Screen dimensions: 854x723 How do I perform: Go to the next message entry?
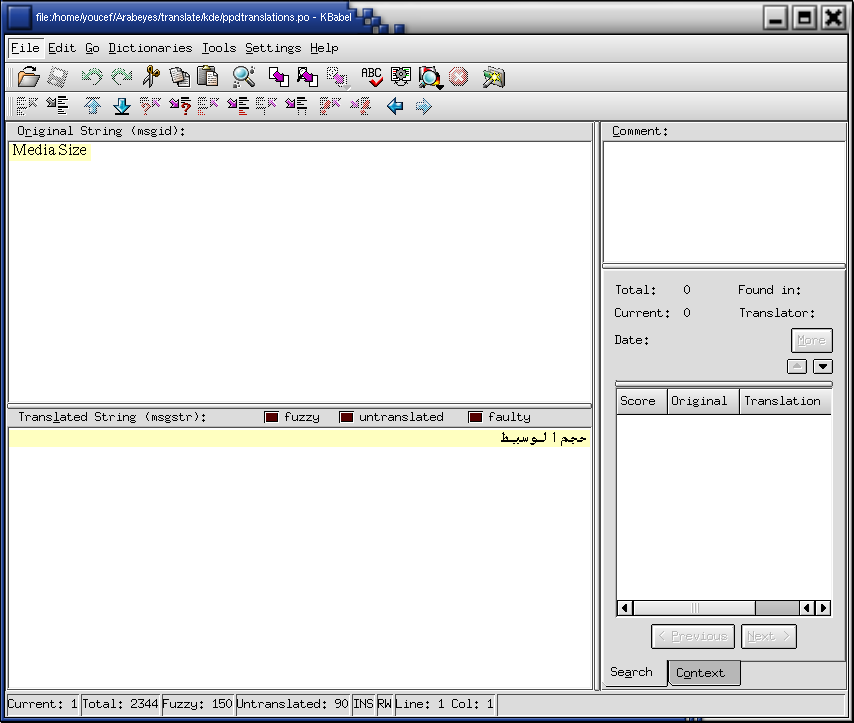pyautogui.click(x=120, y=105)
